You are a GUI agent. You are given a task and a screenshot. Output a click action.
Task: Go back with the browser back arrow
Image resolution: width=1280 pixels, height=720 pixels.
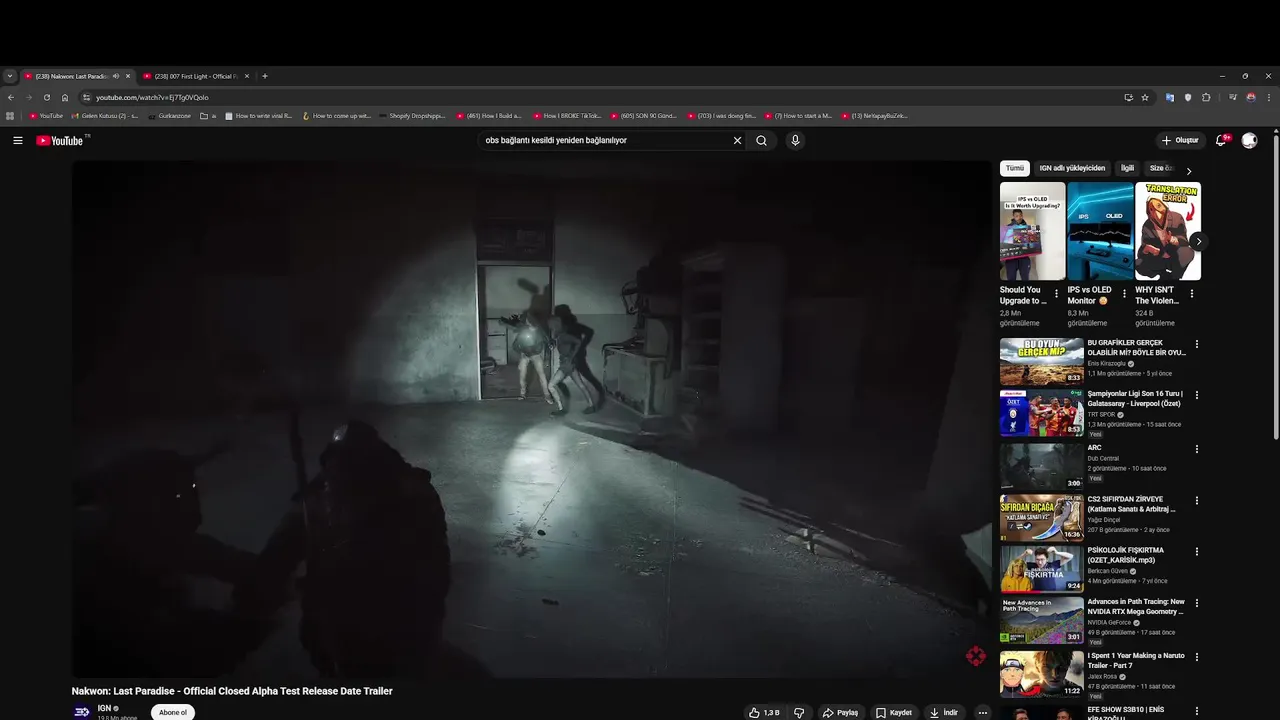(11, 97)
